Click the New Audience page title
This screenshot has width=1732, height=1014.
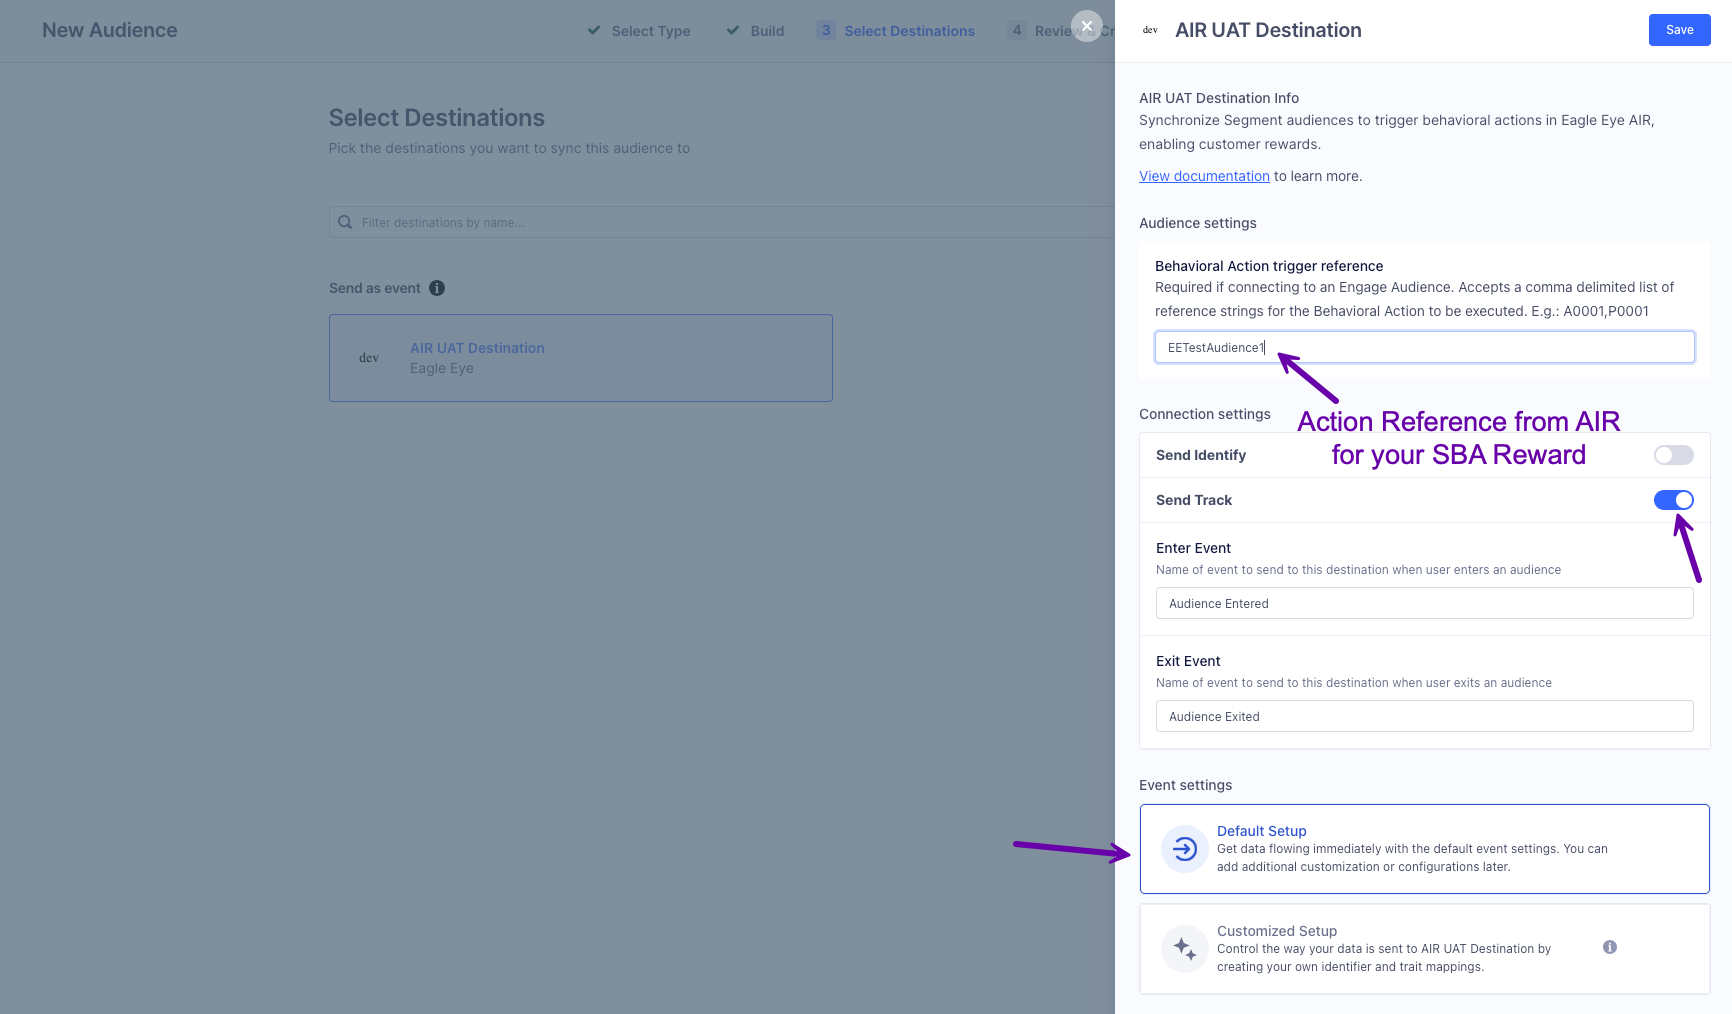[110, 30]
